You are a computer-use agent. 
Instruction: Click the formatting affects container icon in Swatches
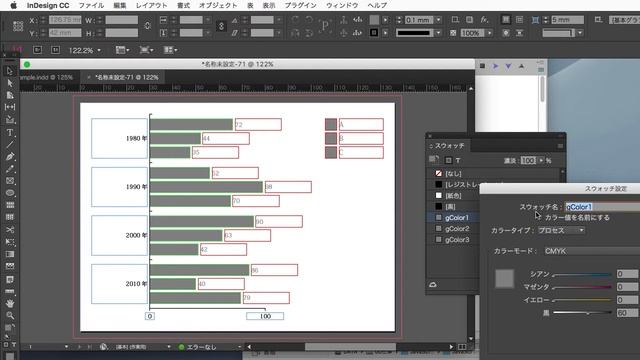click(x=449, y=160)
